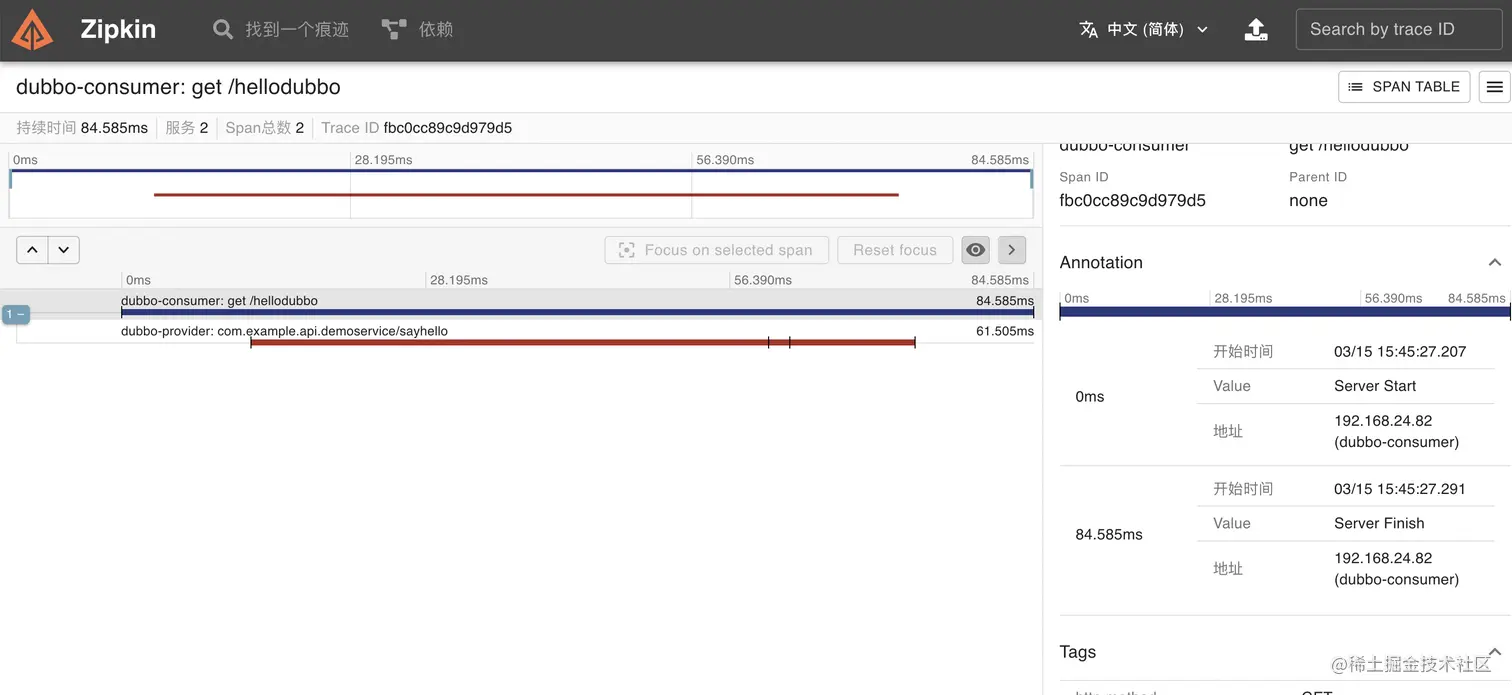Click the 61.505ms duration of dubbo-provider

point(1005,331)
